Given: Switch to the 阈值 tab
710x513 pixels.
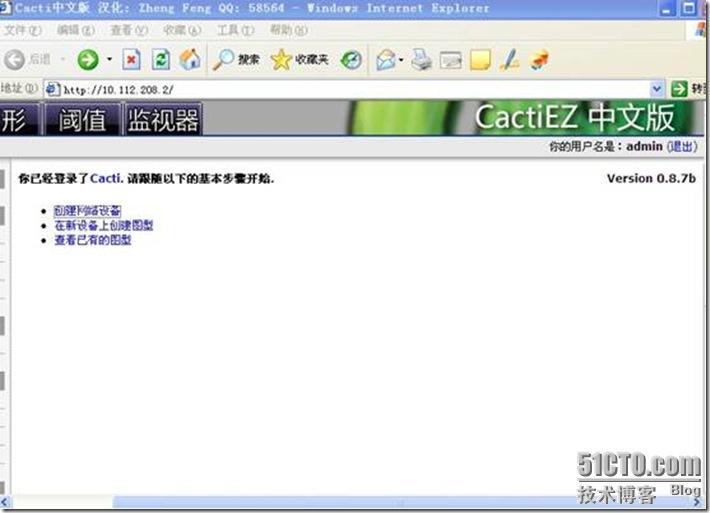Looking at the screenshot, I should [82, 120].
